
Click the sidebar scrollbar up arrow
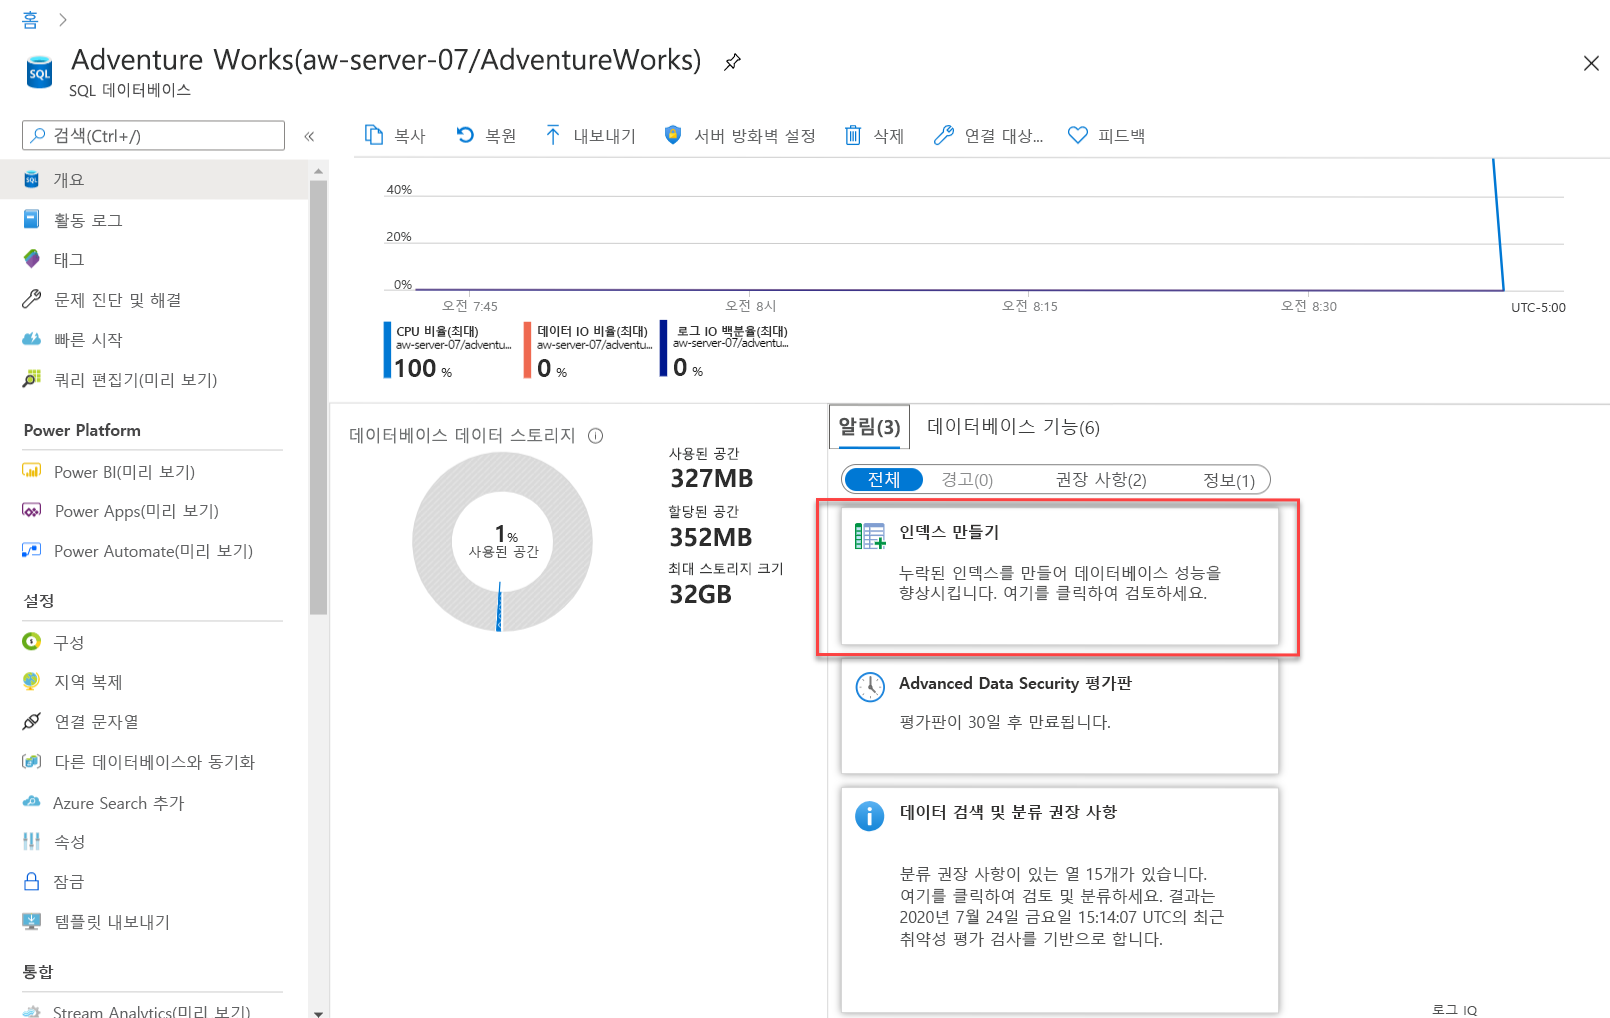coord(318,171)
